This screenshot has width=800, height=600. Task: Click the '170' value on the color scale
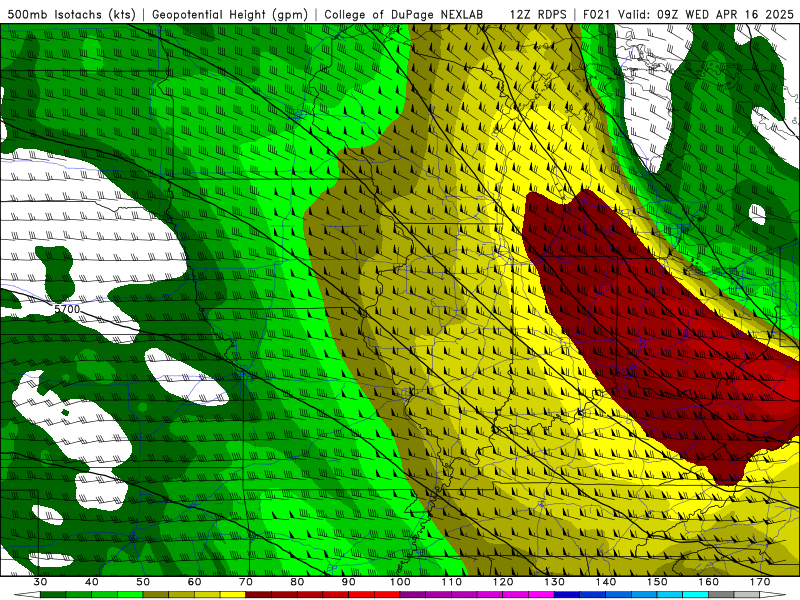point(760,582)
